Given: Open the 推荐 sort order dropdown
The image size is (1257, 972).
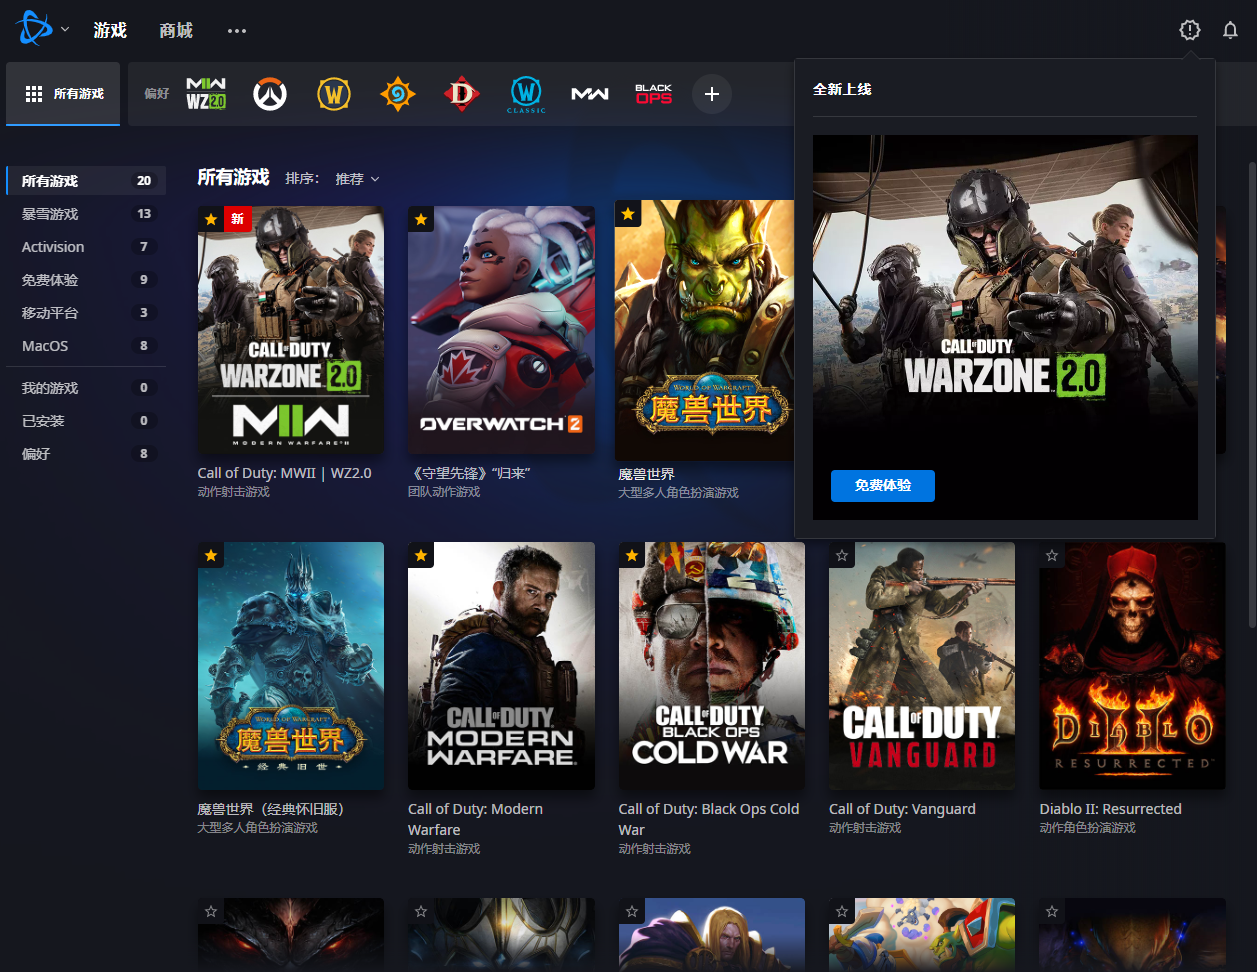Looking at the screenshot, I should pos(357,179).
